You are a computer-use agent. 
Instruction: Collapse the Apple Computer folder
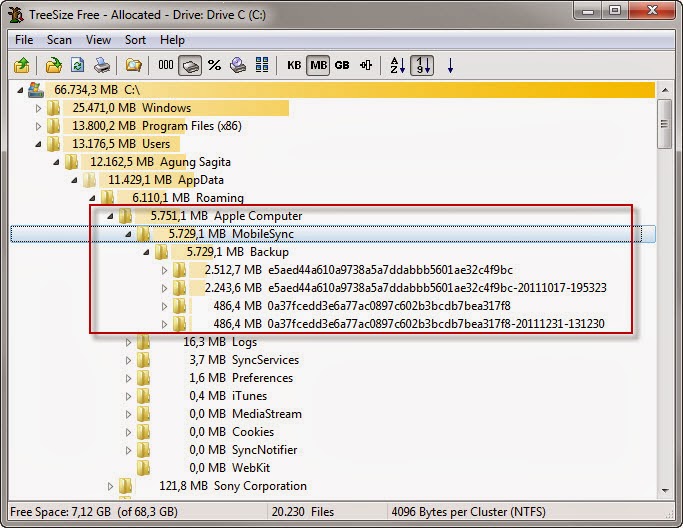[x=110, y=216]
